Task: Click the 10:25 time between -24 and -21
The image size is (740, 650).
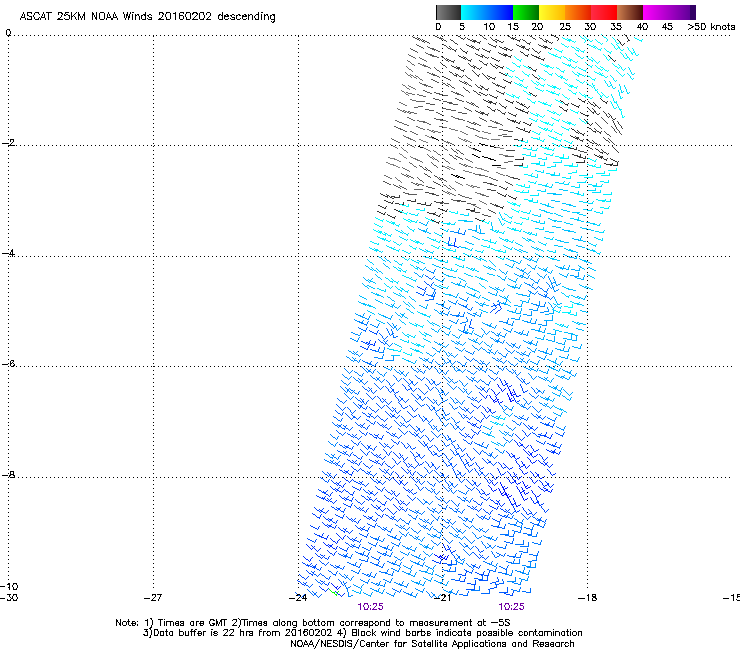Action: tap(370, 607)
